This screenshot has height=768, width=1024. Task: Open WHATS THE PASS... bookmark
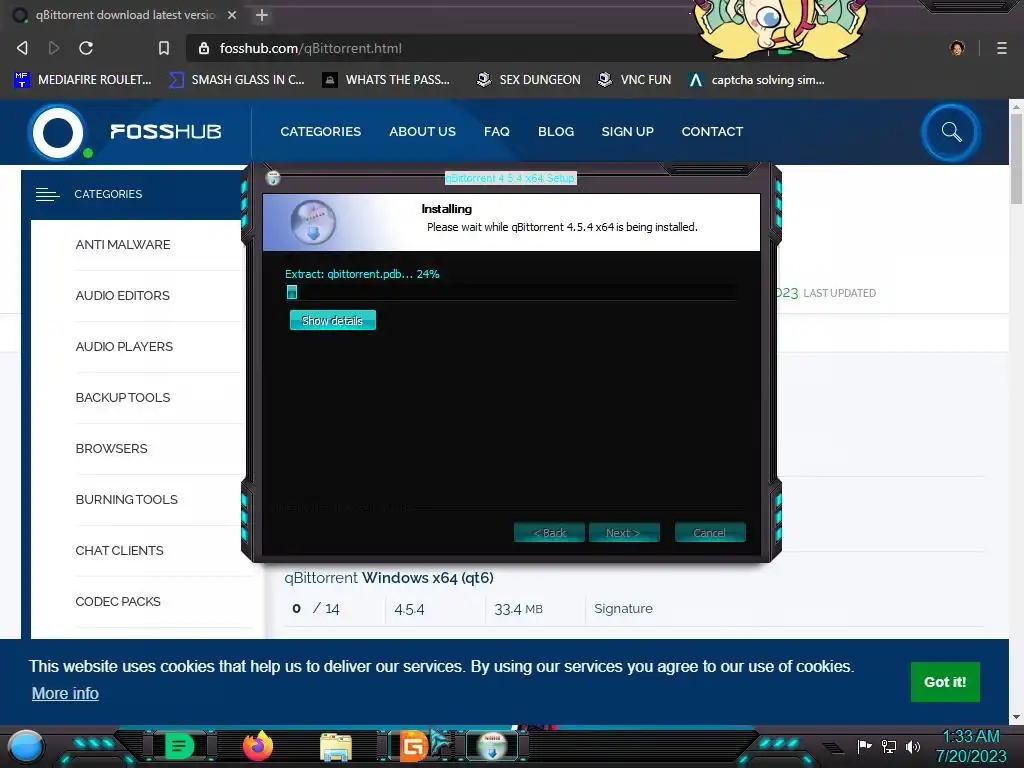[387, 80]
